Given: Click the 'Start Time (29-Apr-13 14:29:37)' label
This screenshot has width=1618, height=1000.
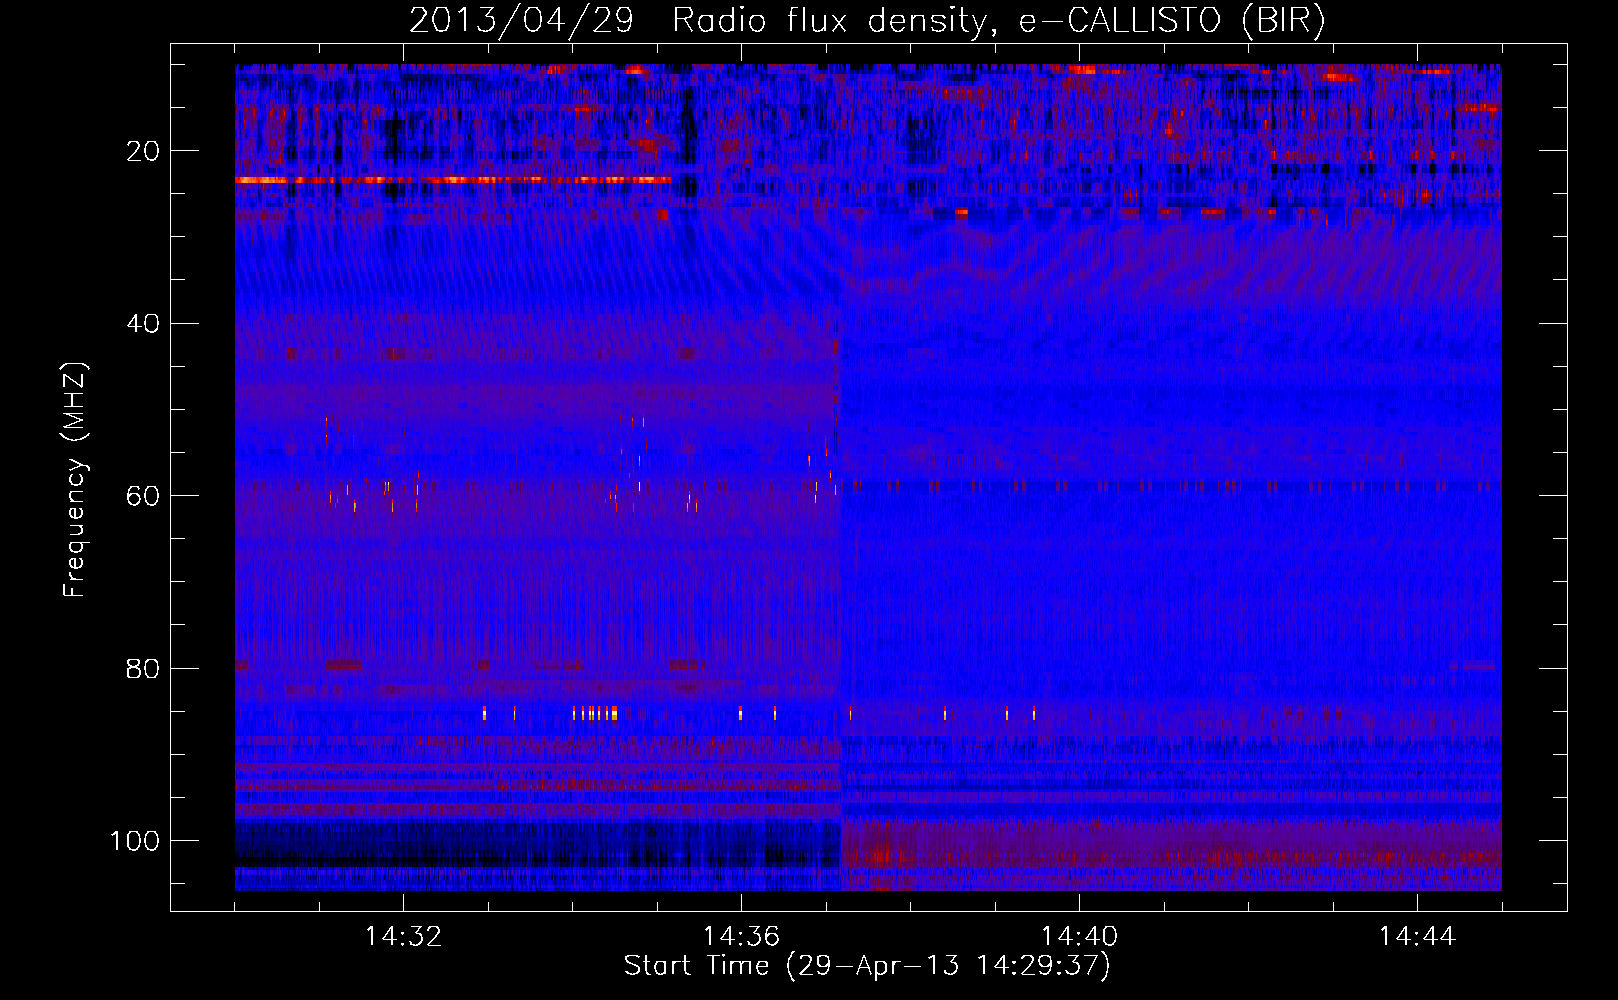Looking at the screenshot, I should click(x=867, y=966).
